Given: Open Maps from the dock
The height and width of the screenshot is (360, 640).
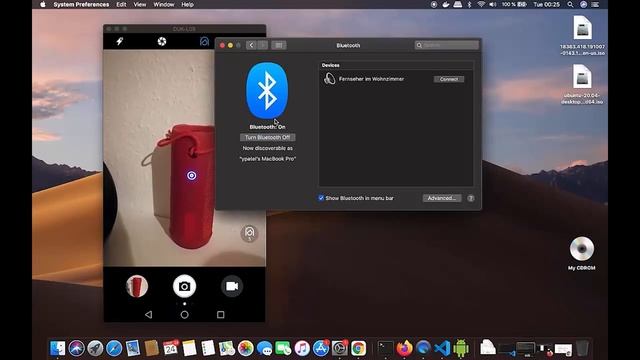Looking at the screenshot, I should coord(227,348).
